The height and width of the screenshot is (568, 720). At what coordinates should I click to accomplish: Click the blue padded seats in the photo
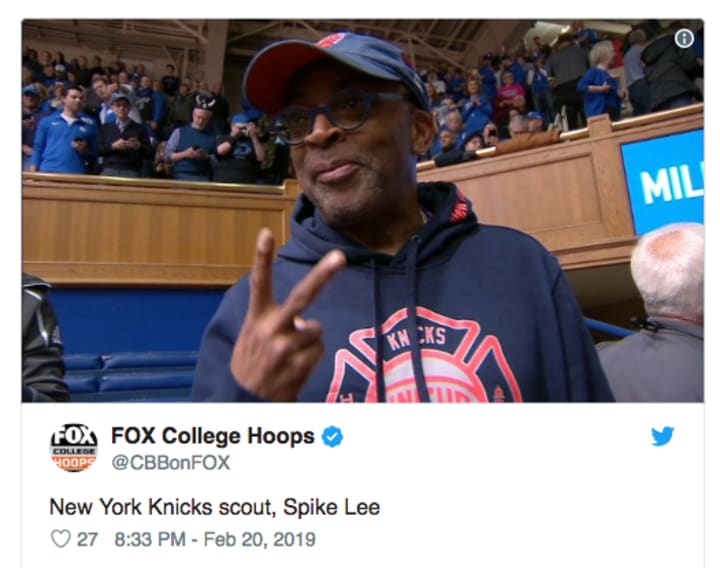coord(131,374)
